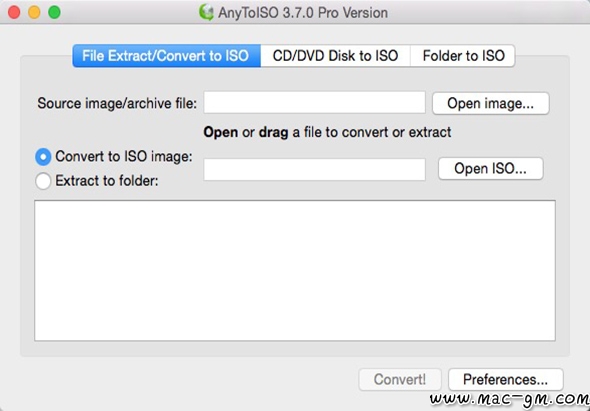Start conversion with the Convert! button
Screen dimensions: 590x411
400,379
